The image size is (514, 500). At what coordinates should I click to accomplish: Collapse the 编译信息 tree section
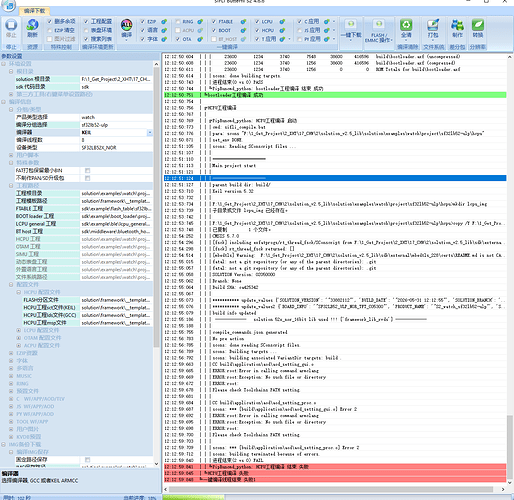tap(3, 102)
